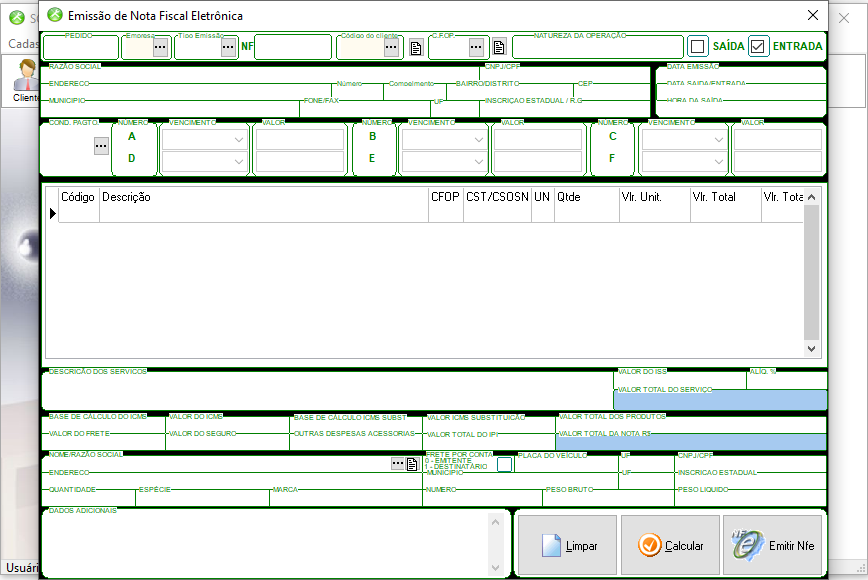The width and height of the screenshot is (868, 580).
Task: Expand the Vencimento dropdown for parcel B
Action: point(479,139)
